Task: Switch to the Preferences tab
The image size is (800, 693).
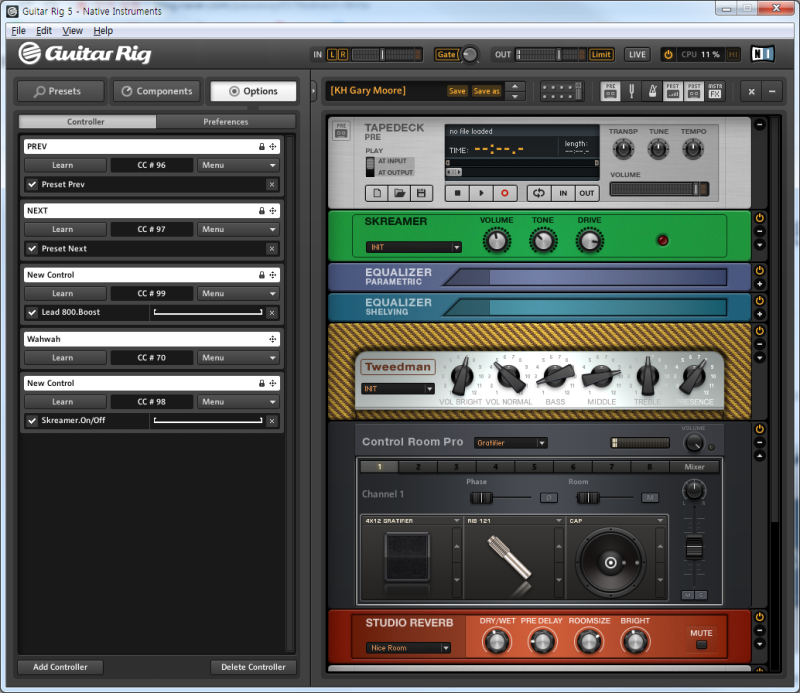Action: [226, 122]
